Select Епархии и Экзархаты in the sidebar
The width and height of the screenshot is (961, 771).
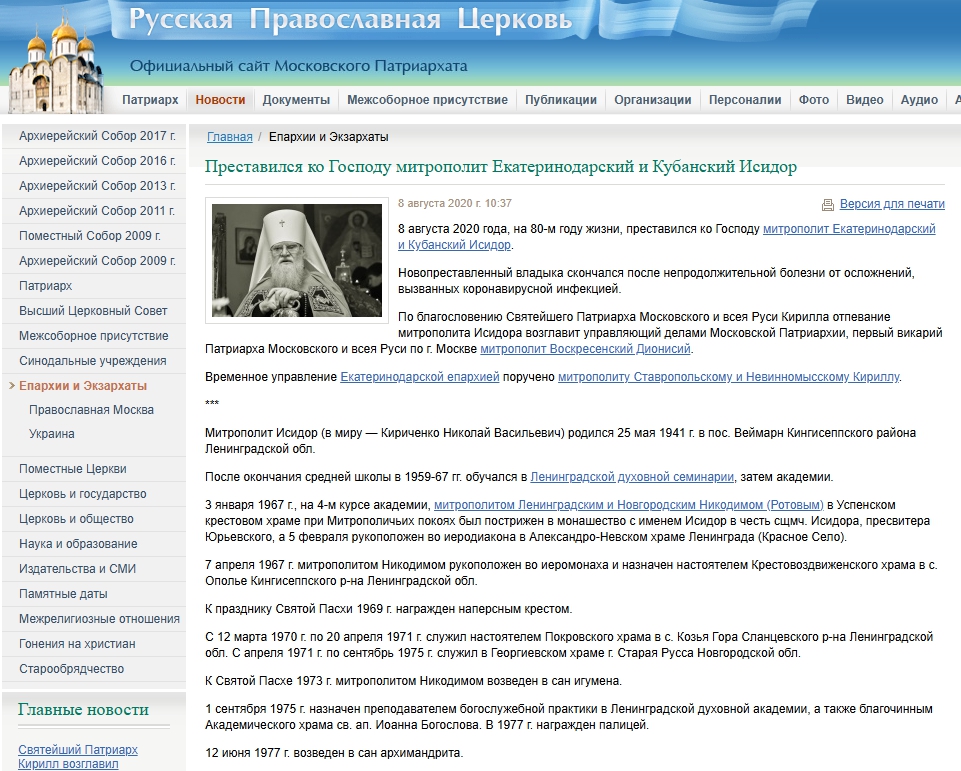pos(83,386)
